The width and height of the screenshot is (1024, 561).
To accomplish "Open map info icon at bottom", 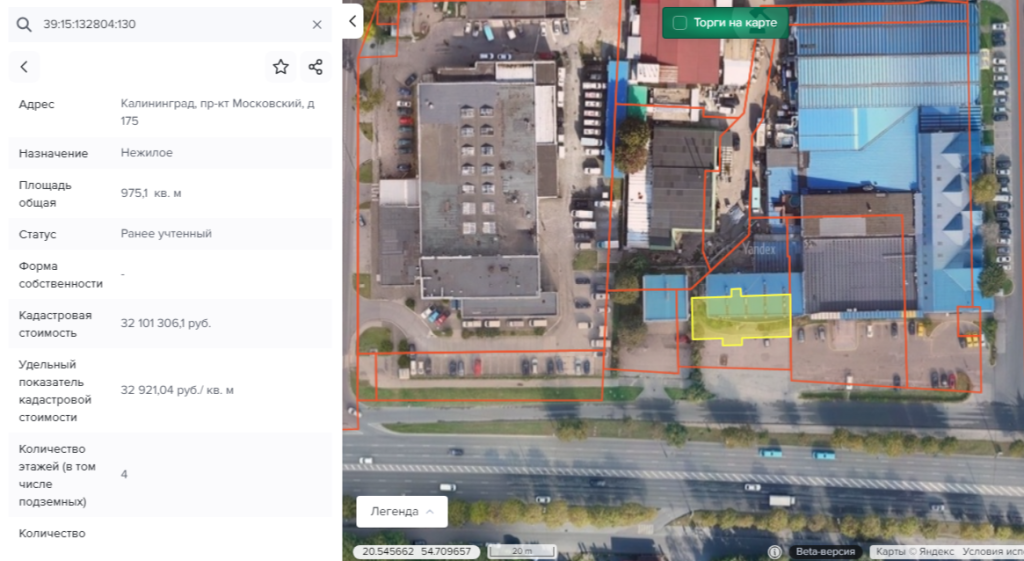I will 775,552.
